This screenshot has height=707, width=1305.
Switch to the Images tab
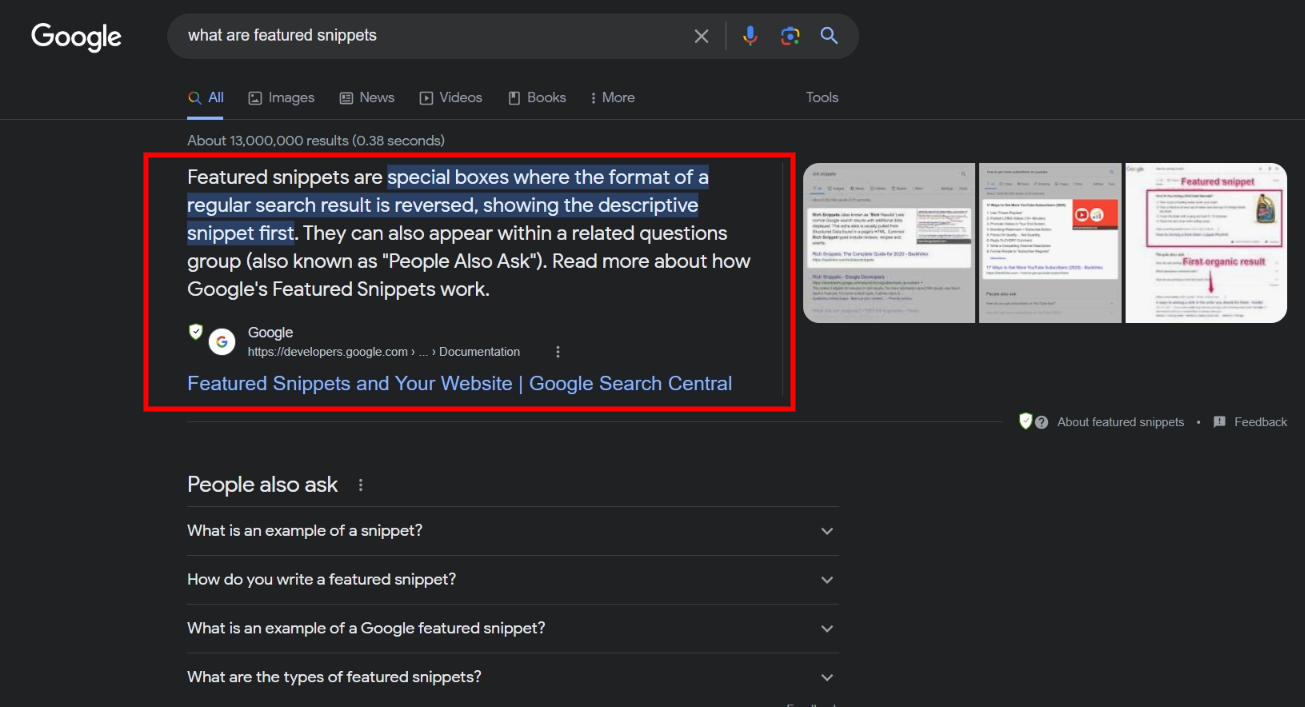(x=281, y=98)
